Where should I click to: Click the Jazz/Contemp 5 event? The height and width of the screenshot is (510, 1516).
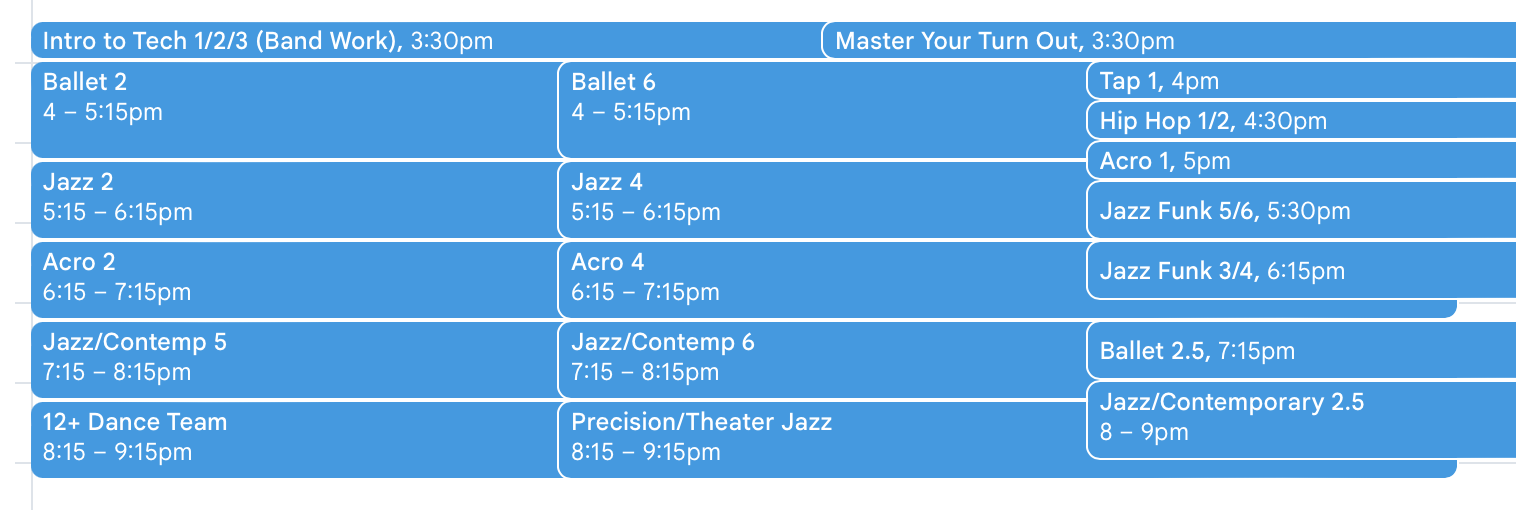(x=295, y=360)
